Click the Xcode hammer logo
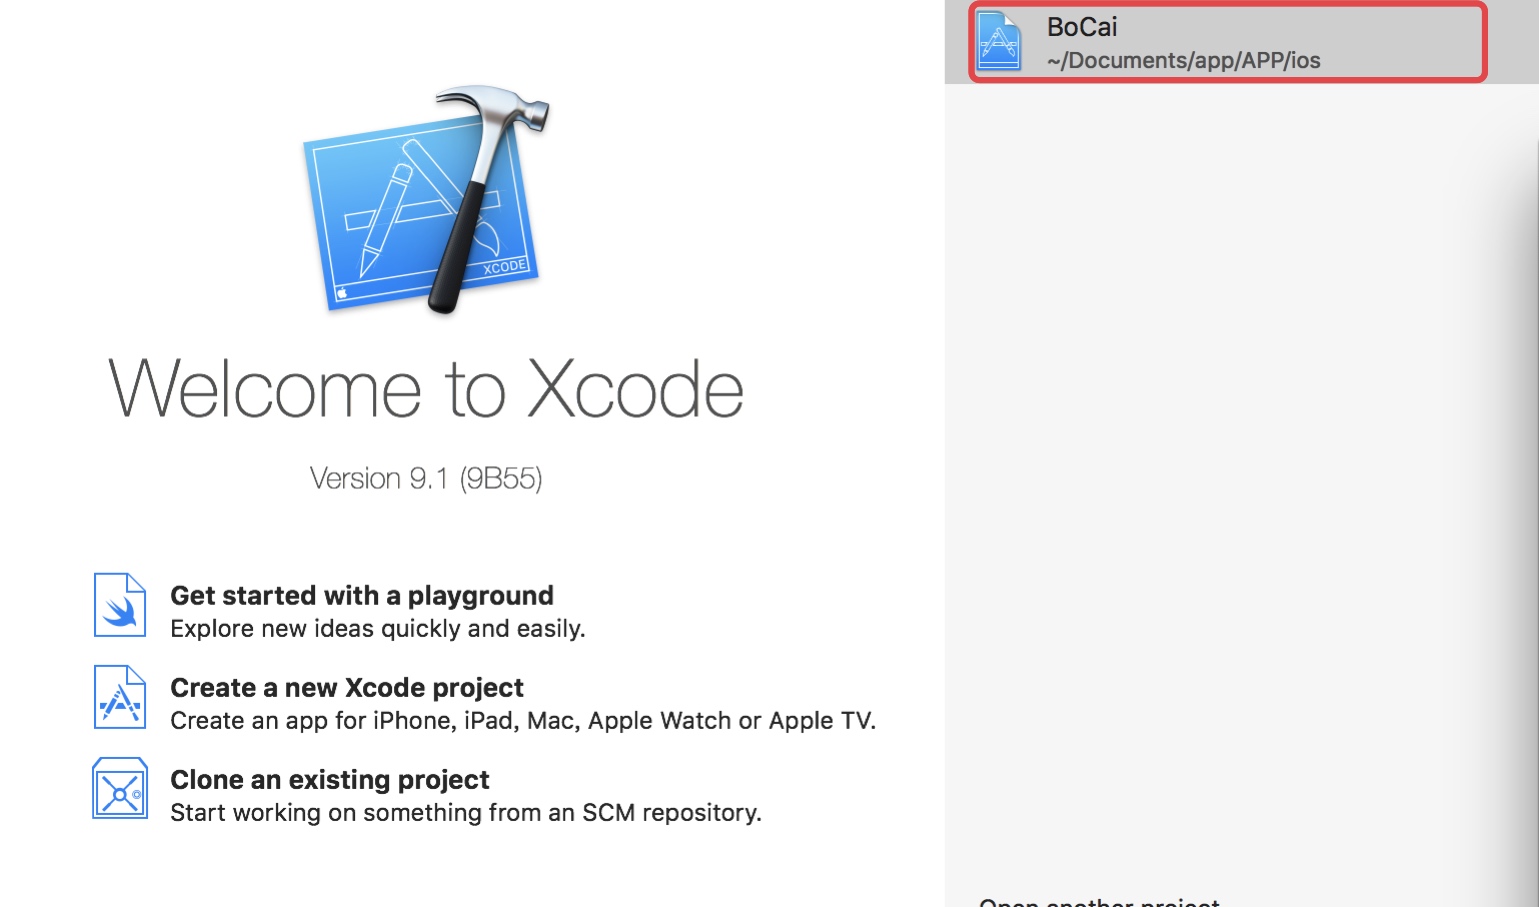This screenshot has height=907, width=1539. point(425,200)
